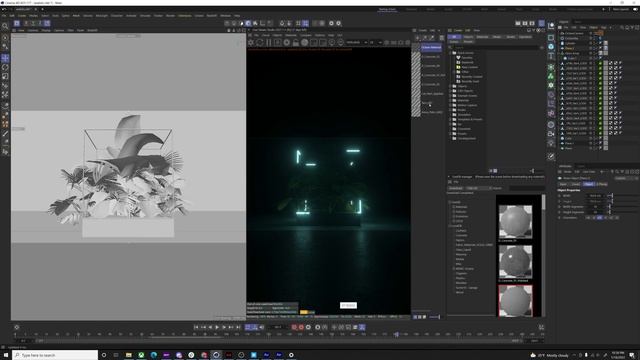Screen dimensions: 640x360
Task: Select the text T tool icon
Action: pyautogui.click(x=551, y=56)
